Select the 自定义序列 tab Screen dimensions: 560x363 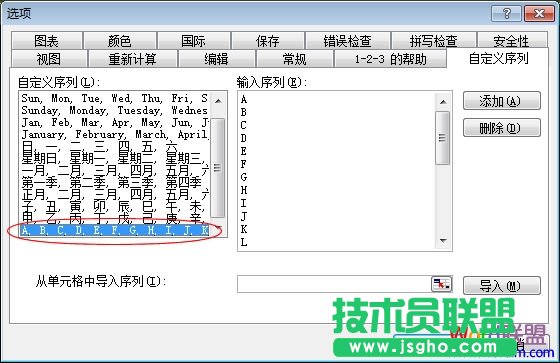tap(498, 58)
